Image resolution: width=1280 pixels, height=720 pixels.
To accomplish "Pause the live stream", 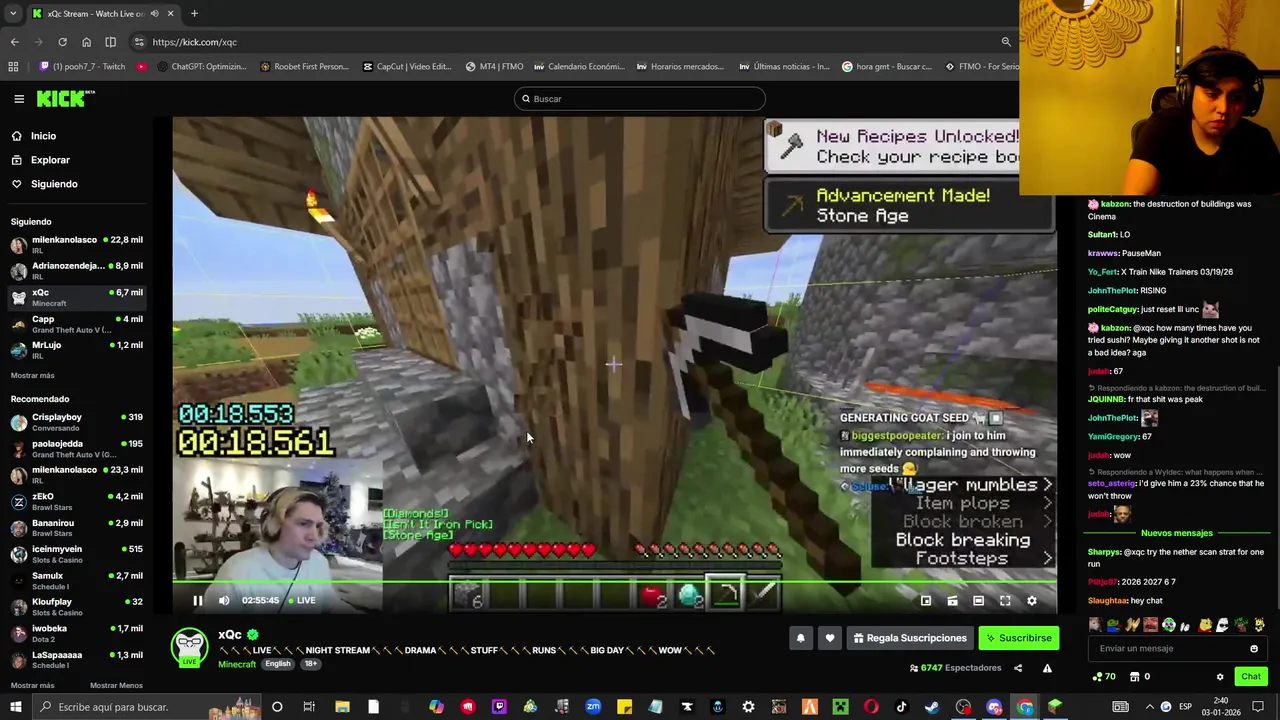I will [197, 601].
